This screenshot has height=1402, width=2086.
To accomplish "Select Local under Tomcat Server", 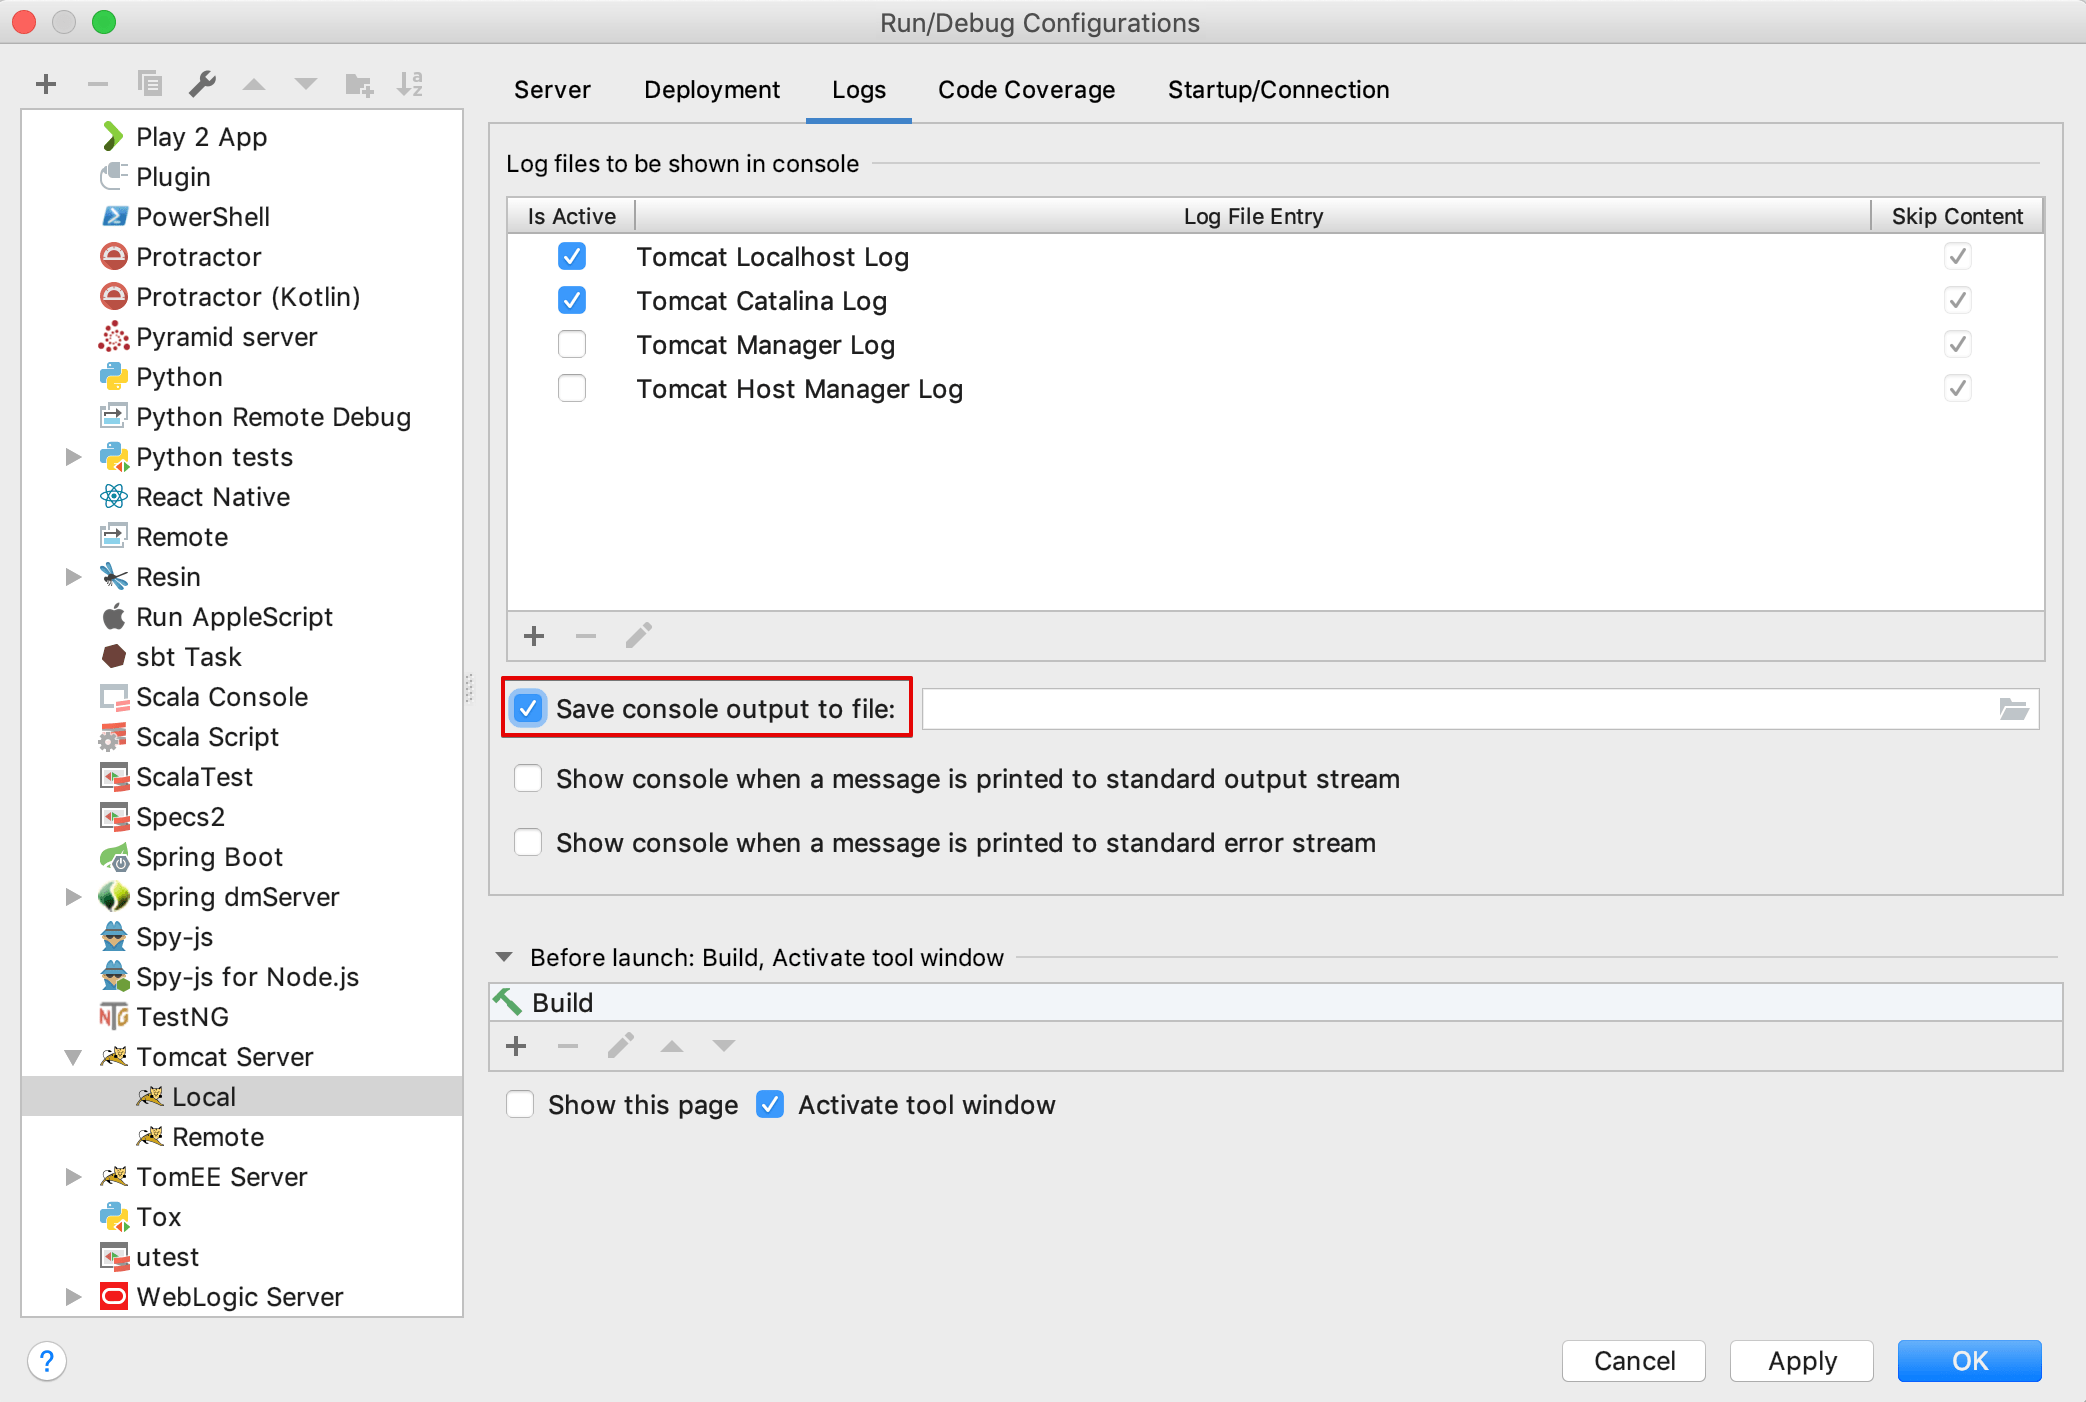I will click(242, 1097).
